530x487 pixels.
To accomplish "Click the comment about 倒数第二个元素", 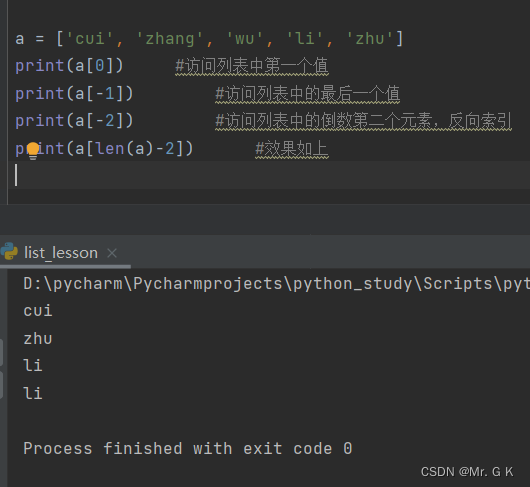I will click(x=363, y=121).
